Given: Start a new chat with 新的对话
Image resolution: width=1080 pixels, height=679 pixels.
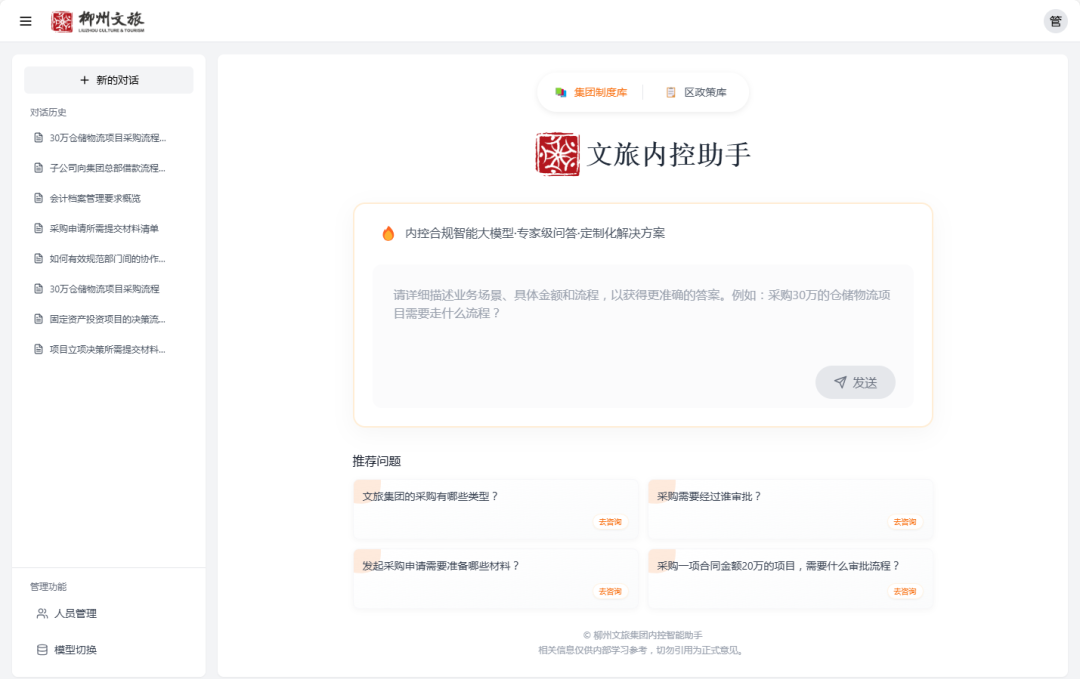Looking at the screenshot, I should coord(109,80).
